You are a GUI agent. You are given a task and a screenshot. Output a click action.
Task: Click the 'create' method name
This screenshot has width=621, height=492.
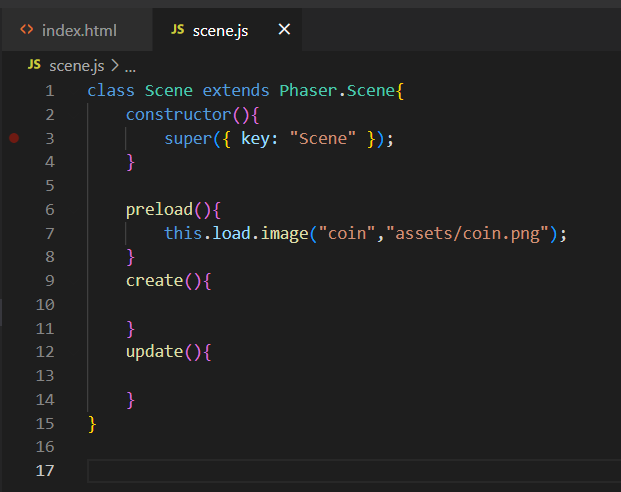click(x=154, y=280)
